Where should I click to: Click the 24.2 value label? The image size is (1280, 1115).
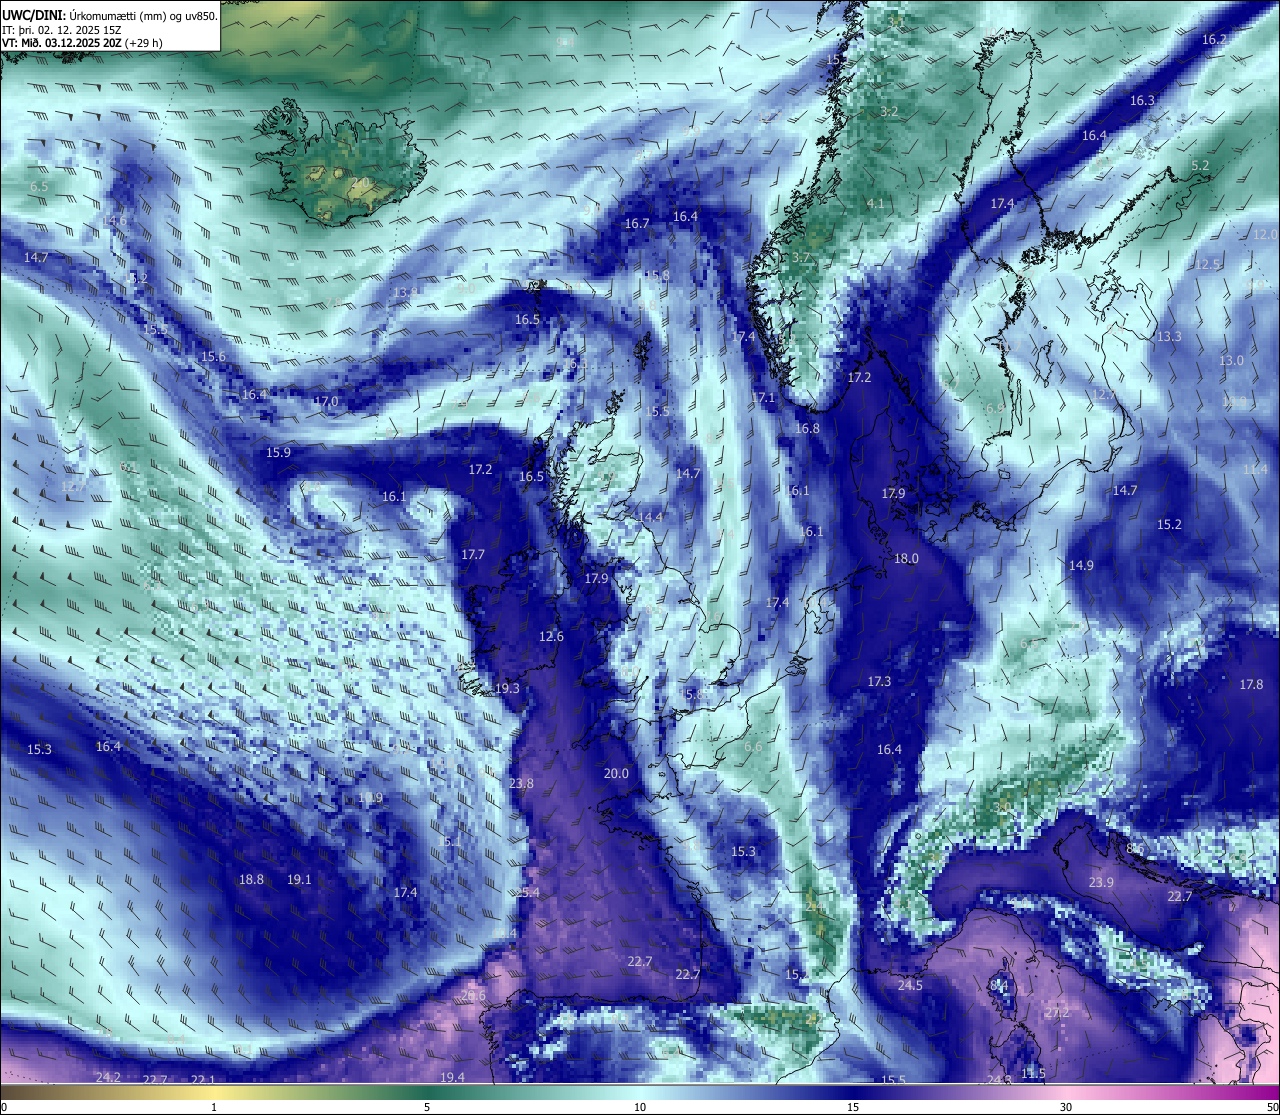pyautogui.click(x=108, y=1077)
